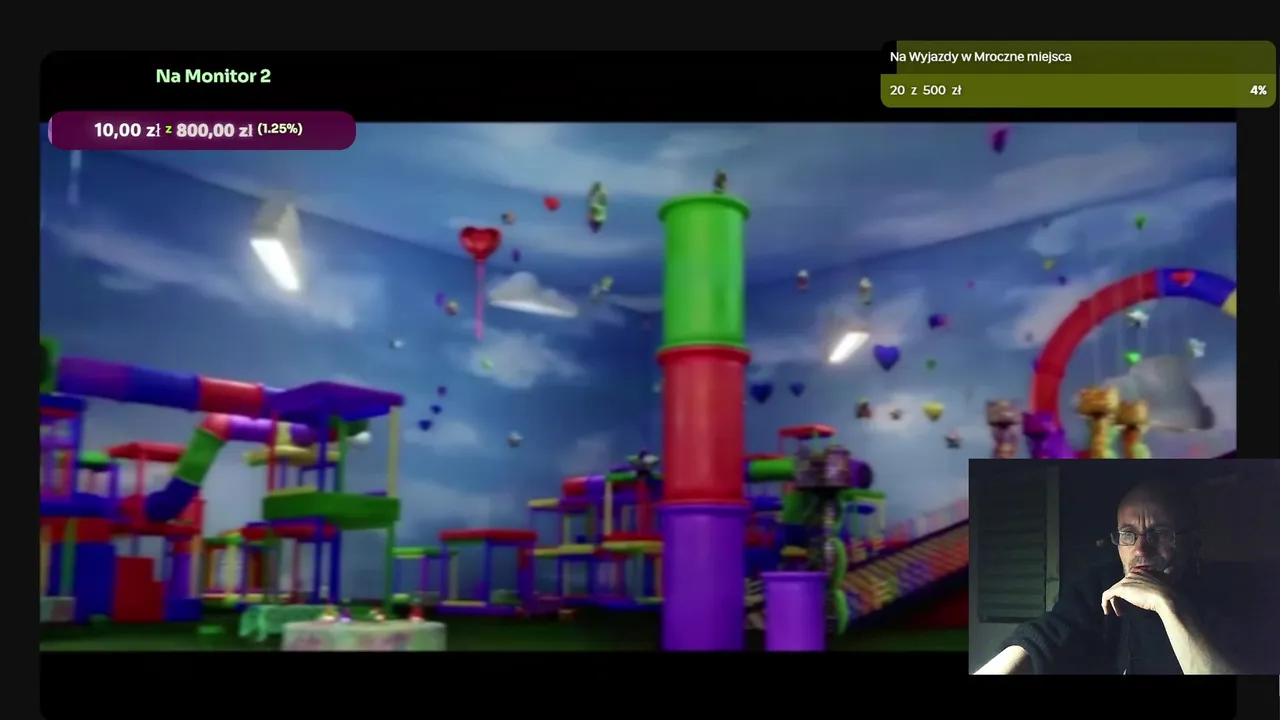
Task: Click the 'Na Monitor 2' goal title
Action: click(213, 76)
